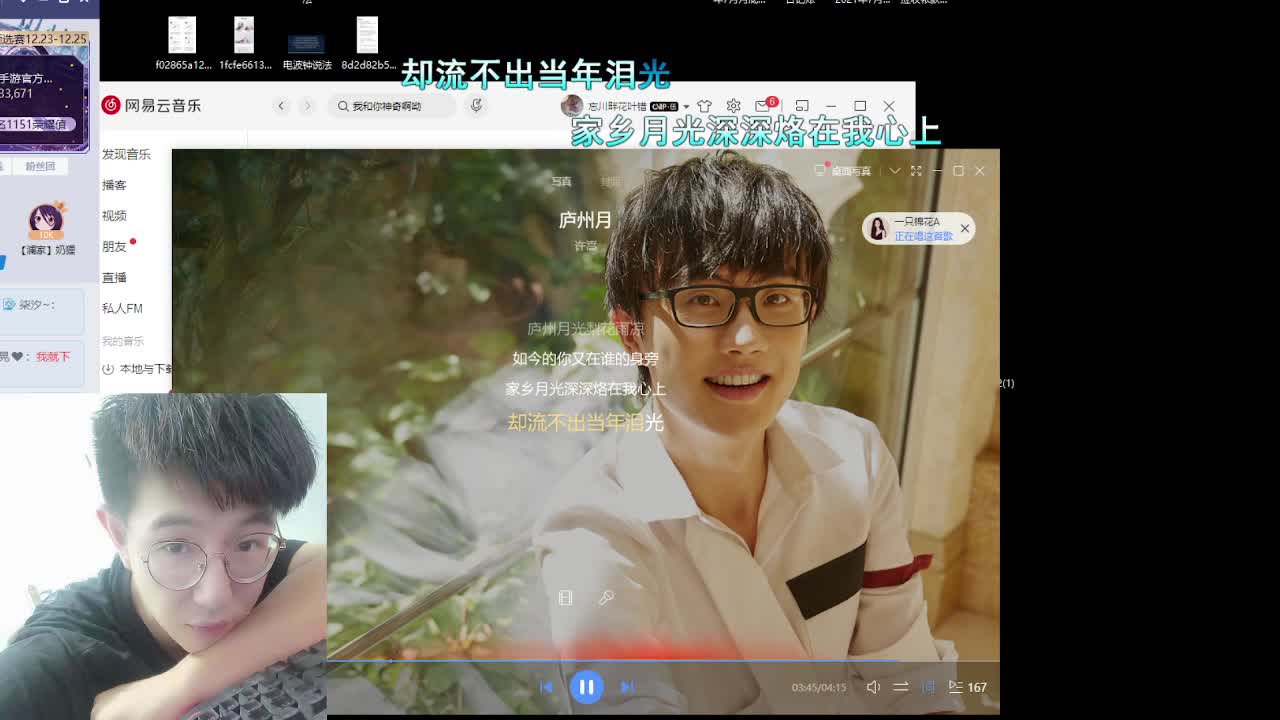
Task: Open the messages mail icon
Action: point(764,106)
